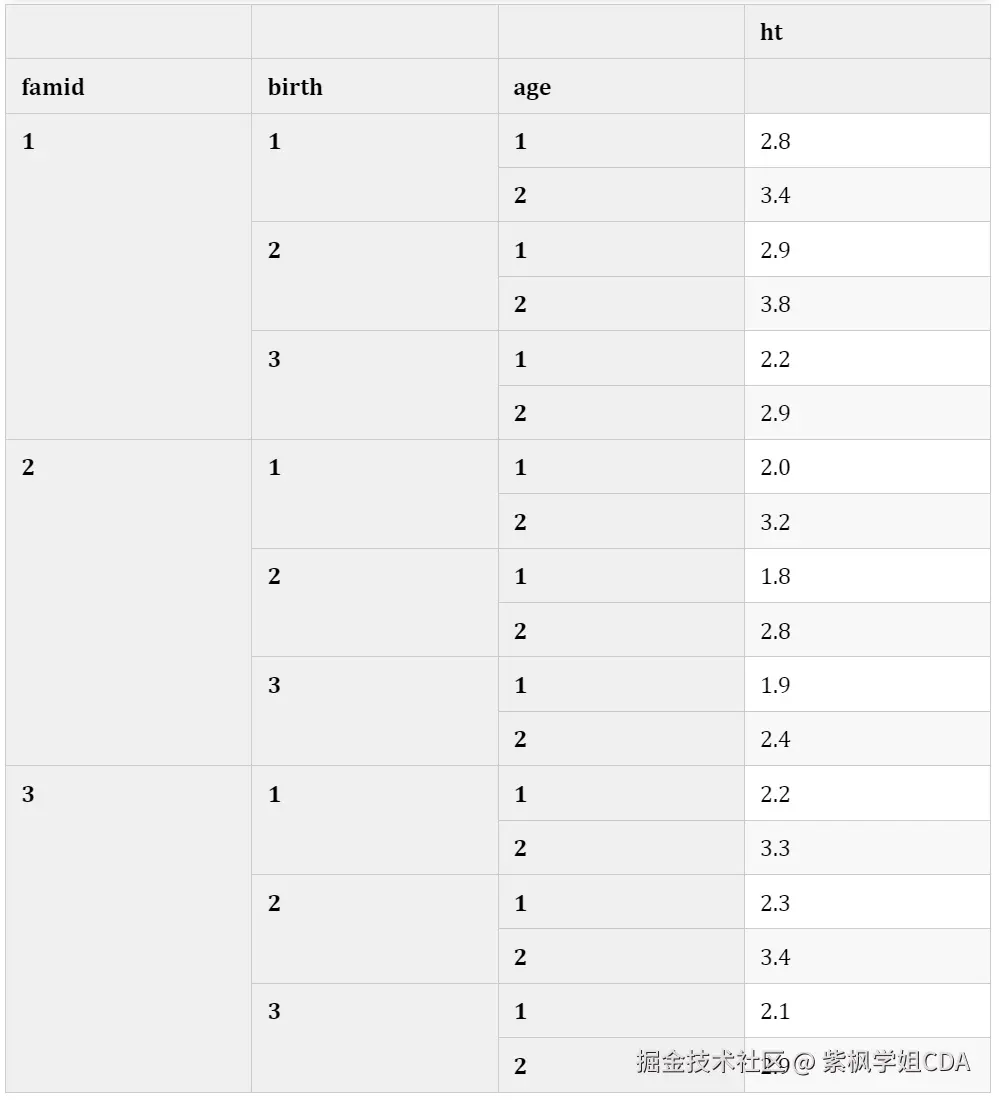
Task: Select birth 3 cell under famid 2
Action: pos(374,711)
